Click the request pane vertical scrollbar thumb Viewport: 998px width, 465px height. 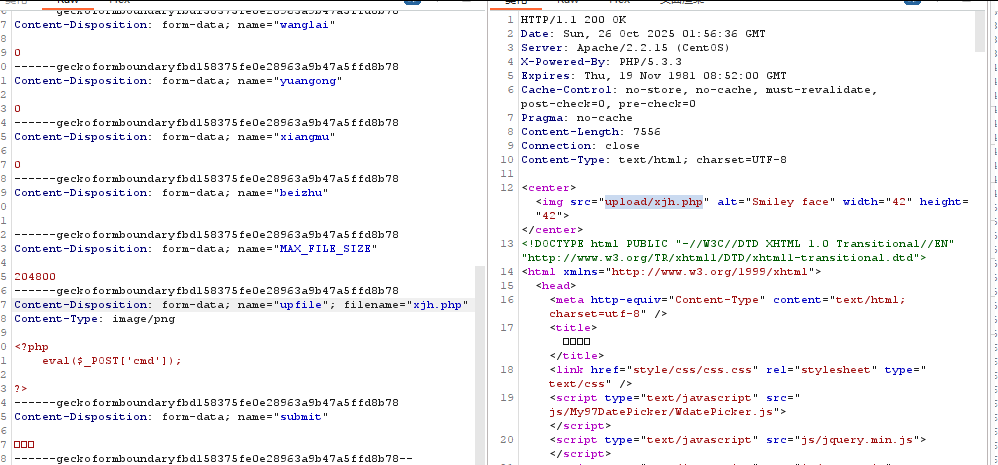click(x=479, y=364)
